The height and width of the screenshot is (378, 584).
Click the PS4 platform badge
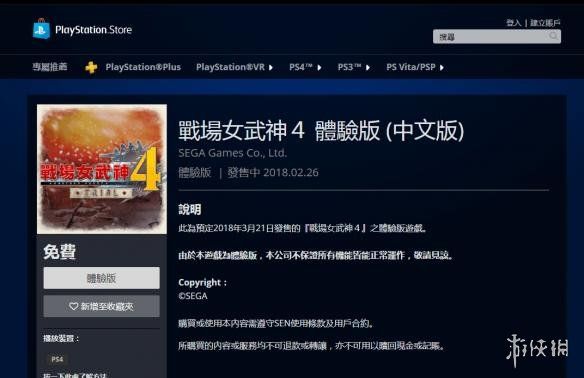point(57,359)
